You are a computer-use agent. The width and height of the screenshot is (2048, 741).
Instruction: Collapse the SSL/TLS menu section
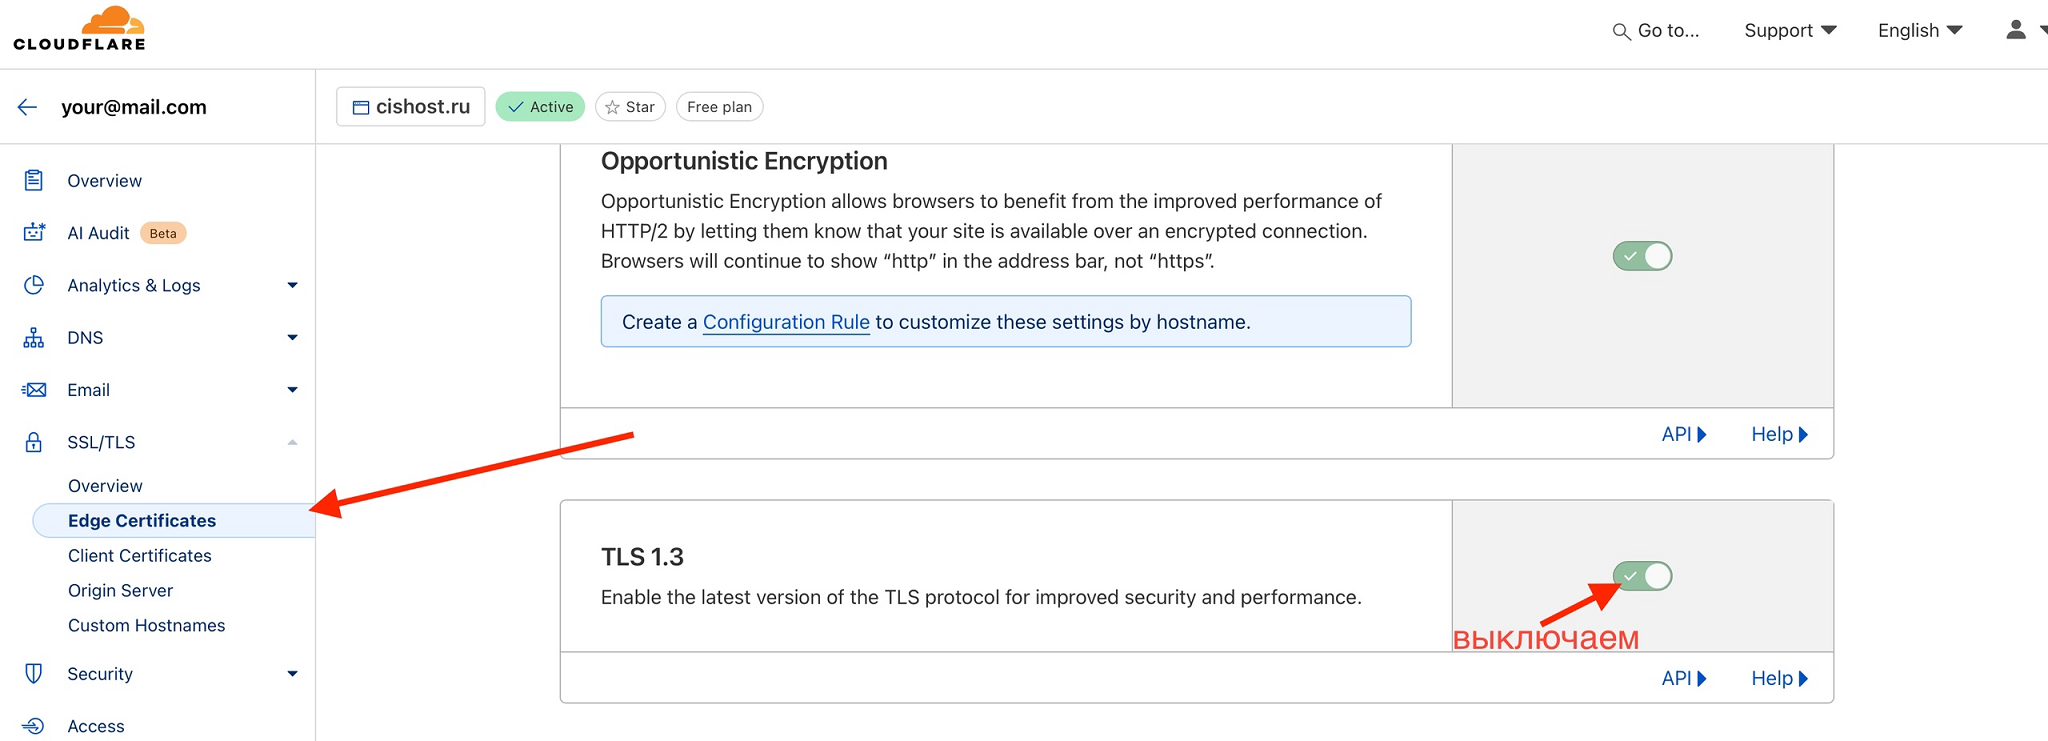[x=292, y=442]
